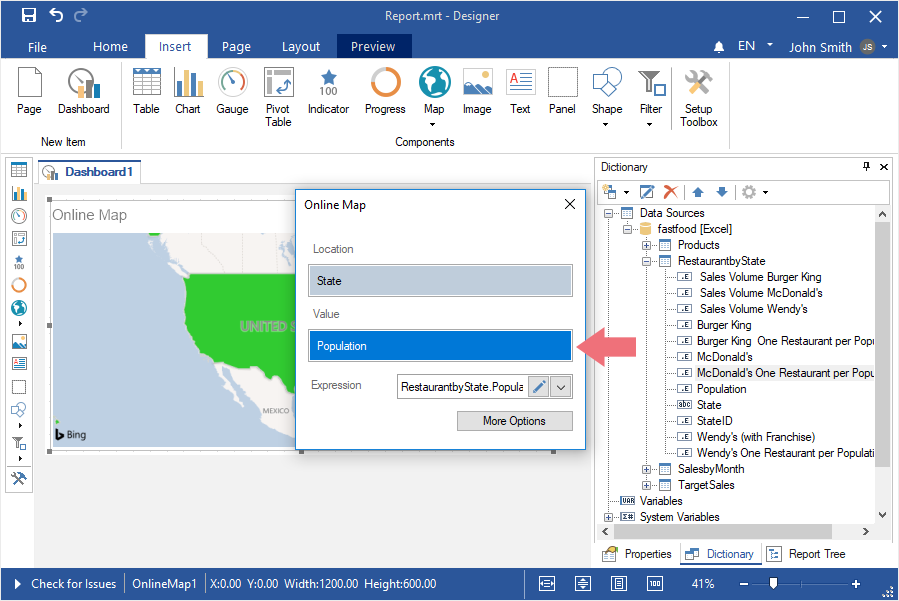
Task: Click the Pivot Table ribbon icon
Action: [278, 96]
